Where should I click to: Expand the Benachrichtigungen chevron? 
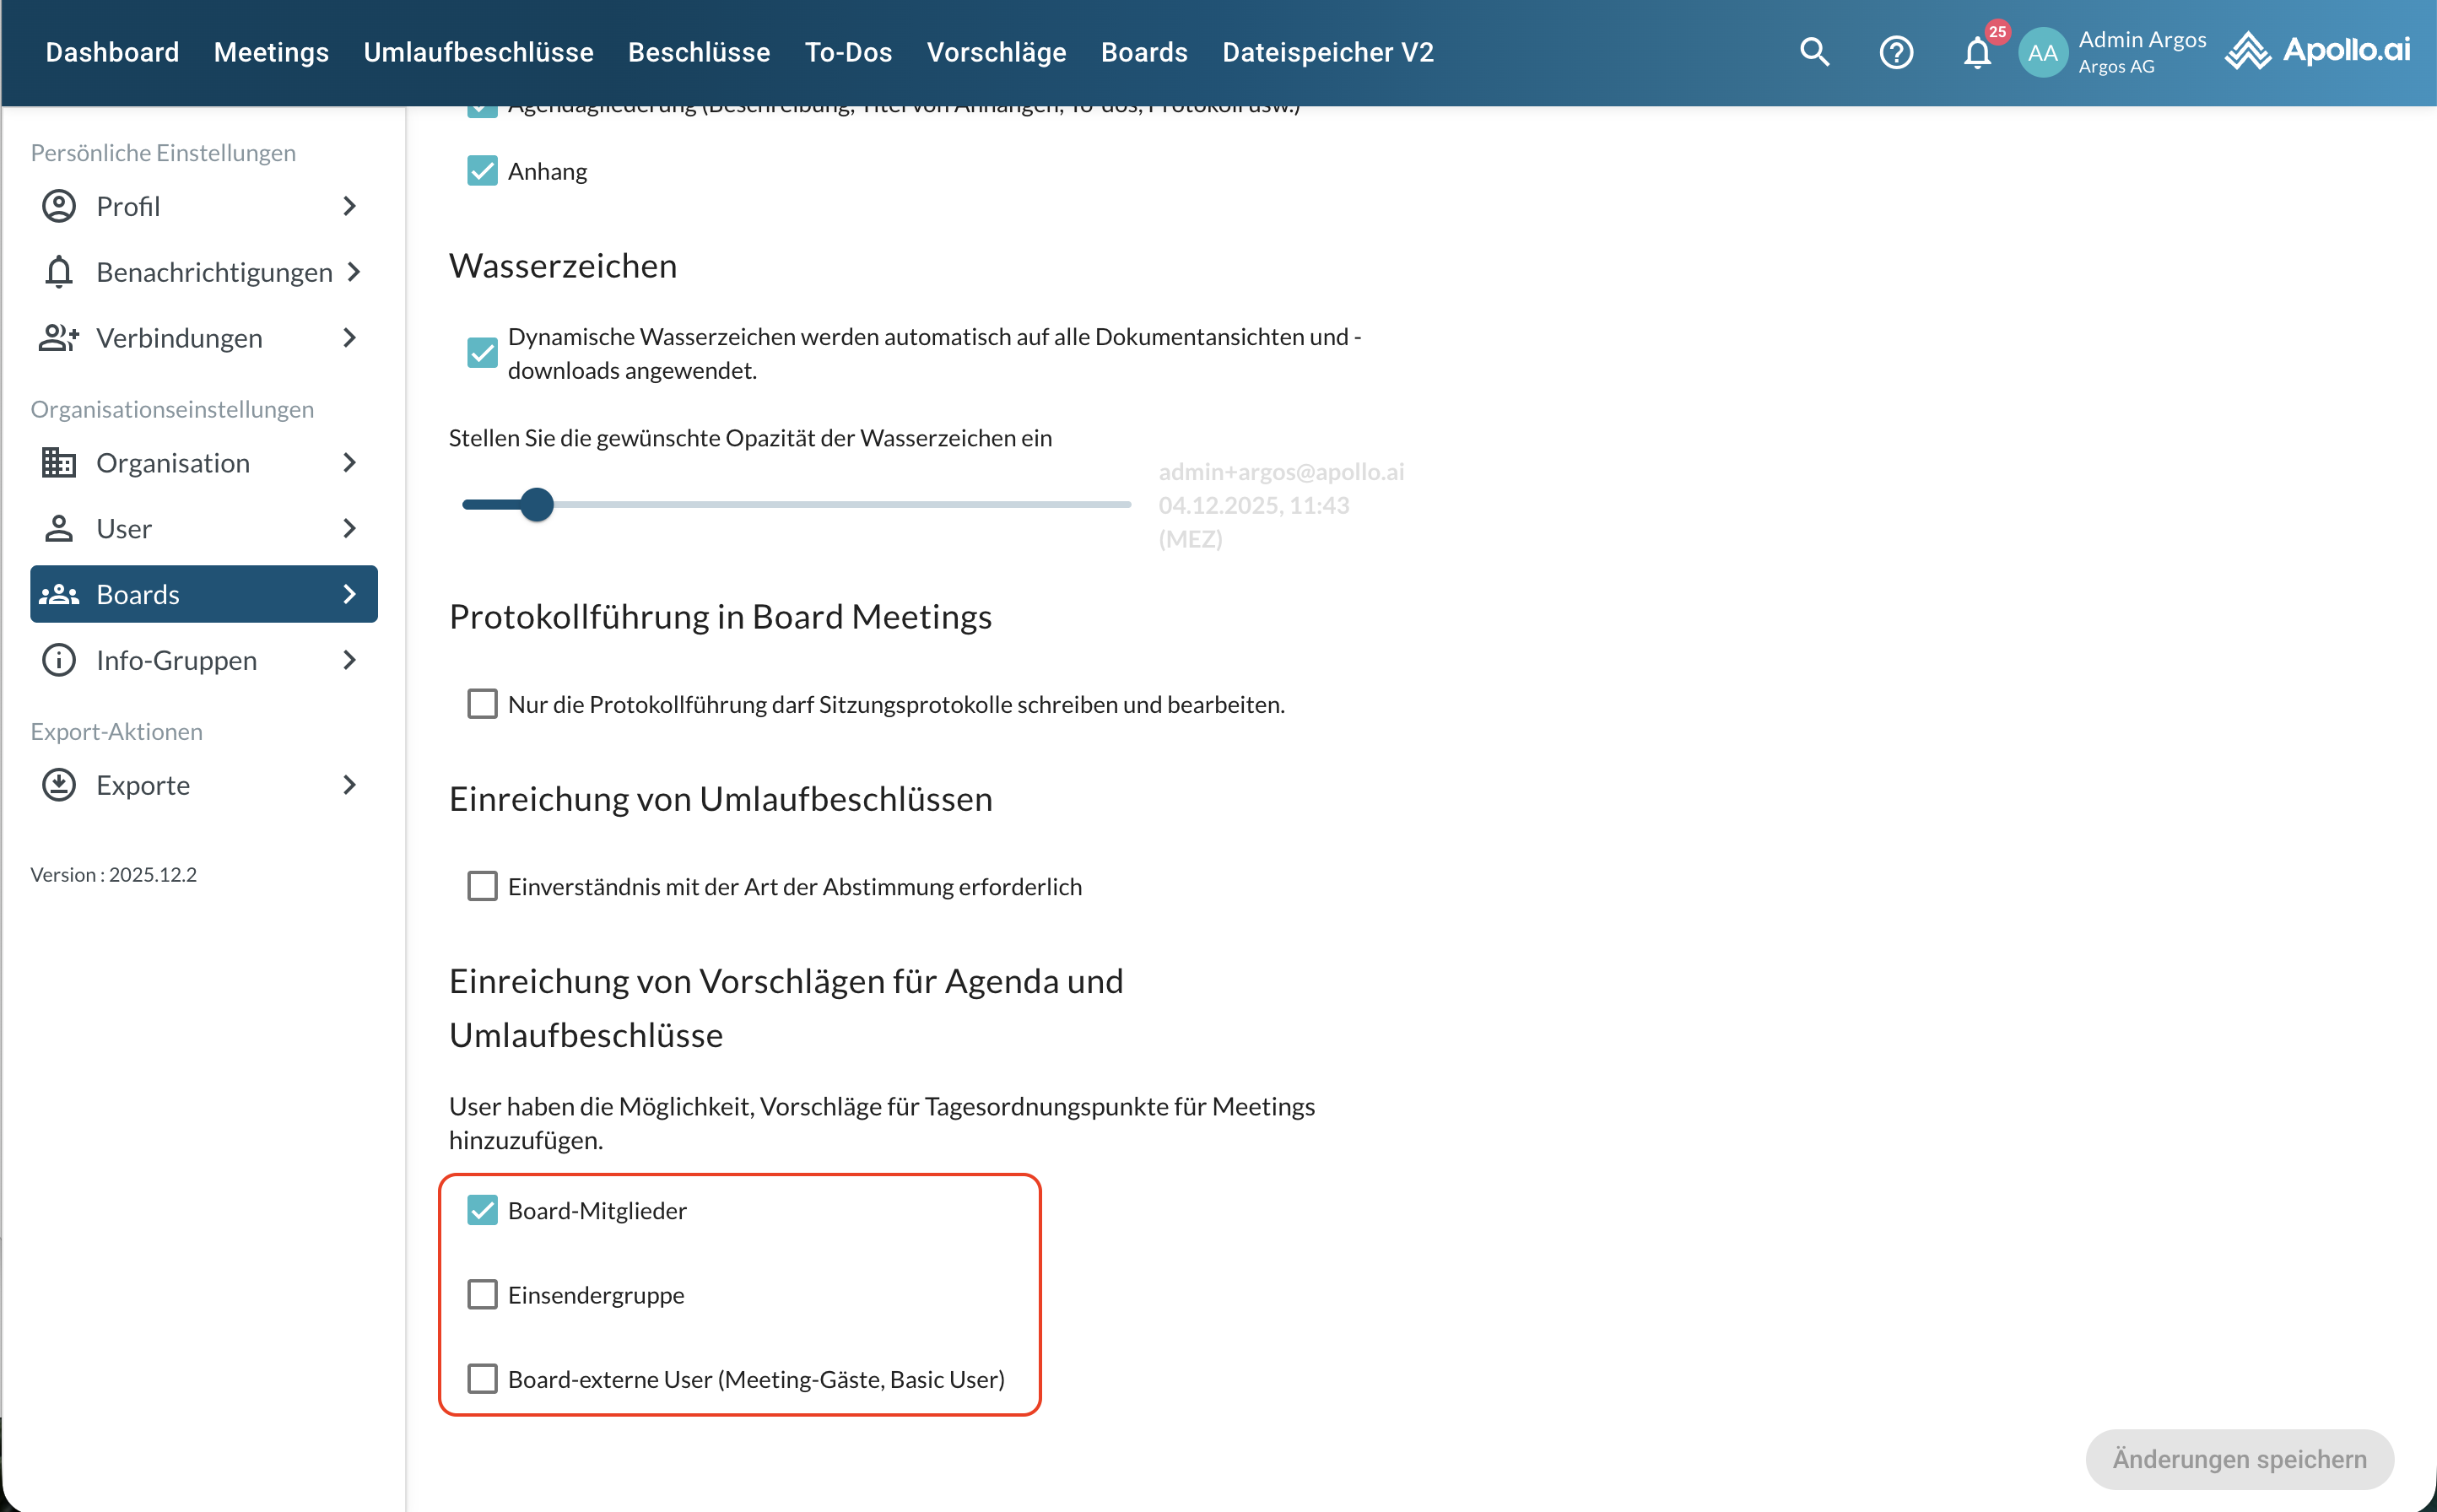(x=353, y=272)
